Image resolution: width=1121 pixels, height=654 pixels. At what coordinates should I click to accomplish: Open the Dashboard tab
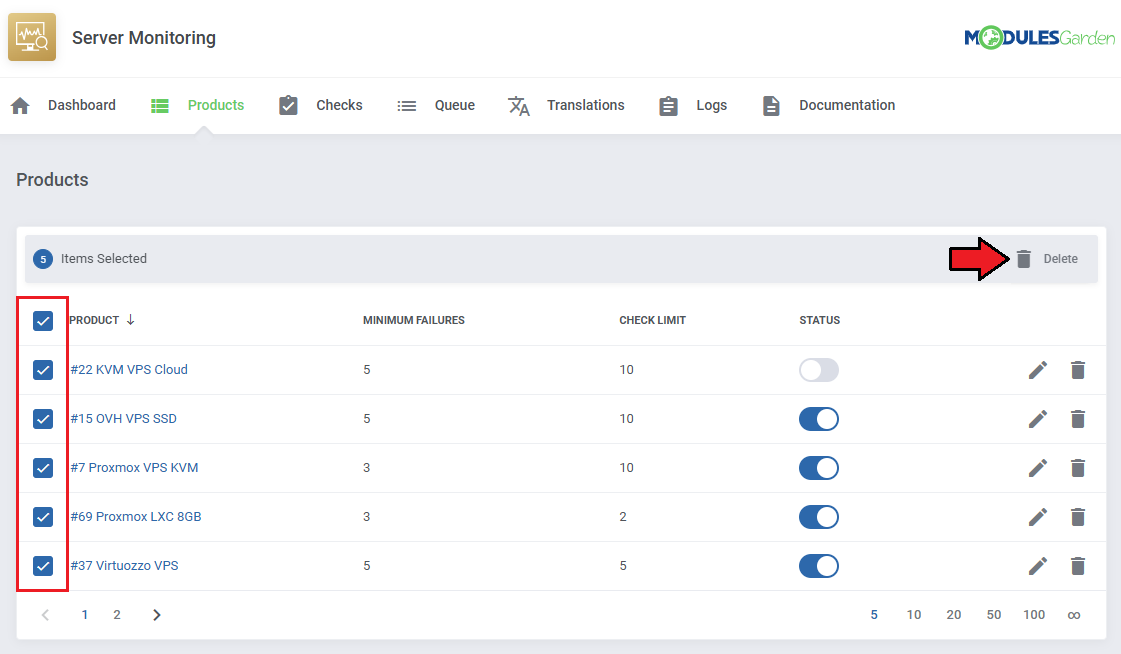pos(82,106)
